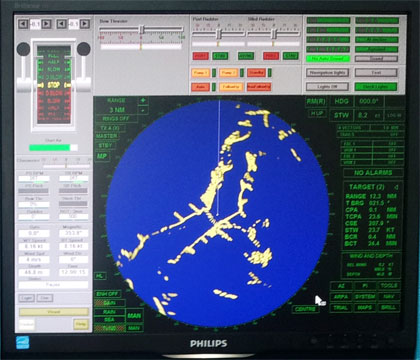Increase radar range with plus button
Screen dimensions: 420x360
click(143, 100)
